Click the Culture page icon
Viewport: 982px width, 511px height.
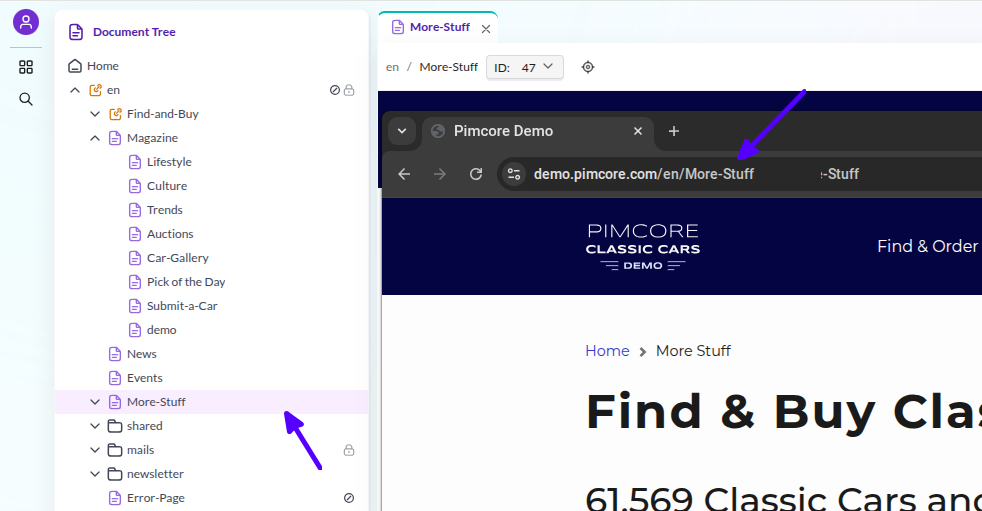click(x=135, y=186)
